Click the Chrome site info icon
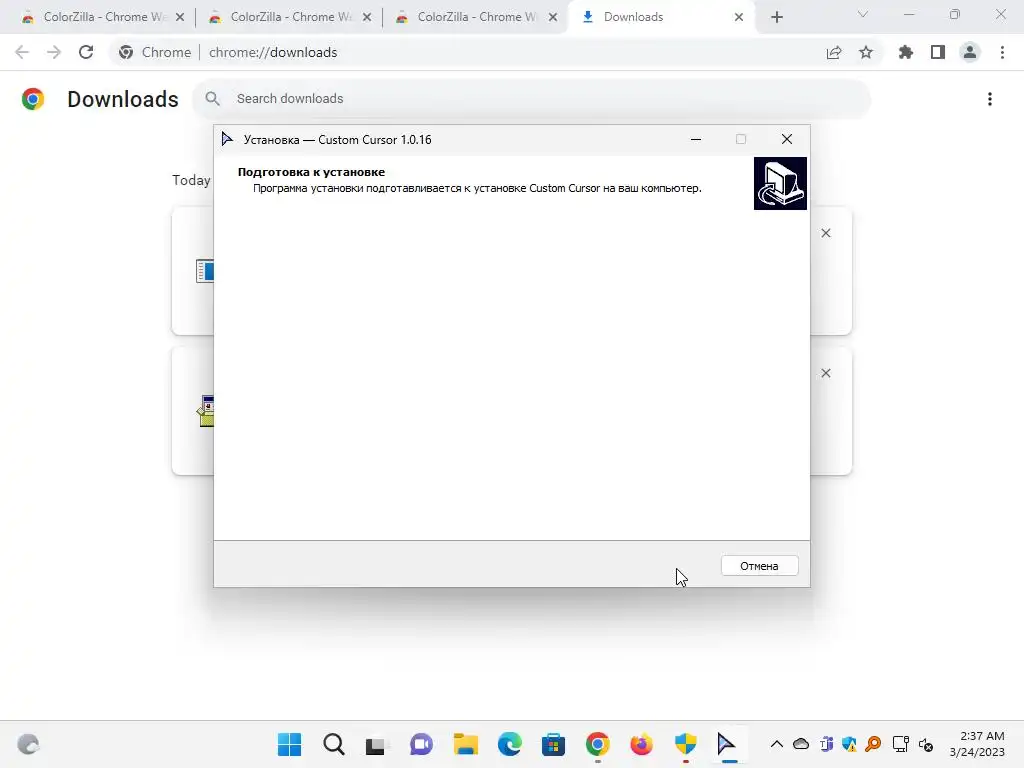1024x768 pixels. tap(126, 52)
